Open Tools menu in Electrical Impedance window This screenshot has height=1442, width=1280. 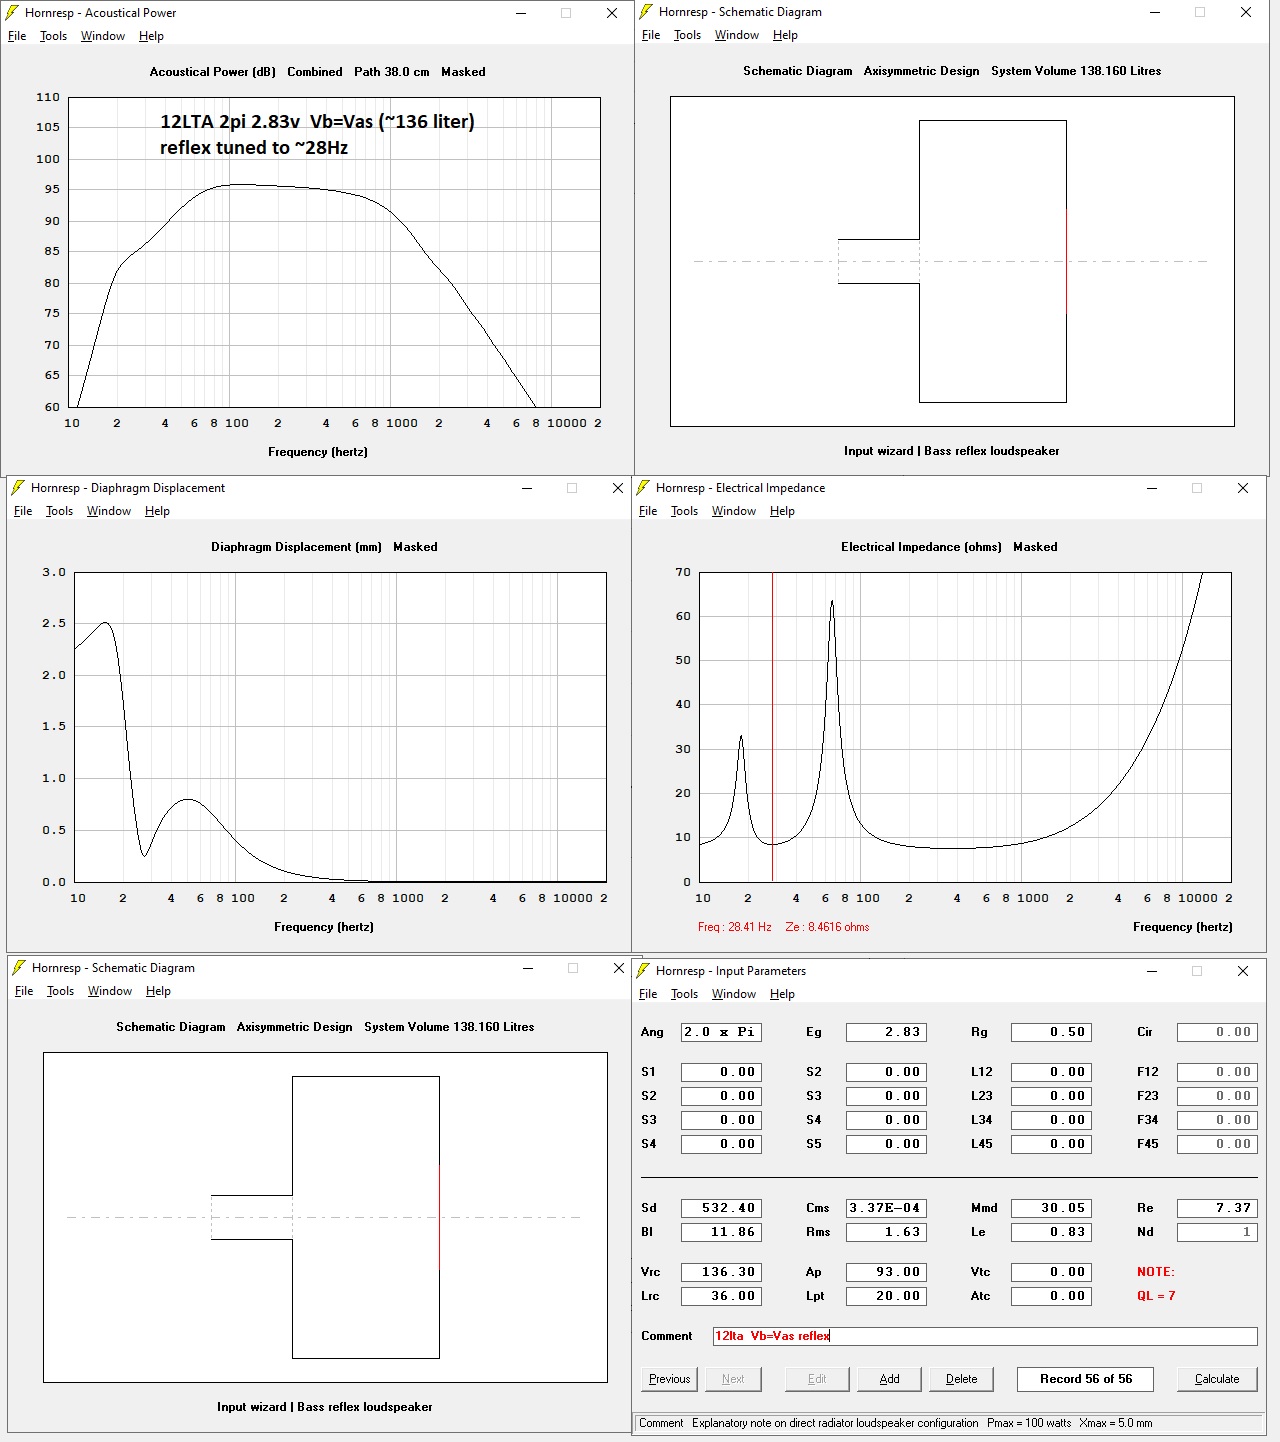[684, 511]
